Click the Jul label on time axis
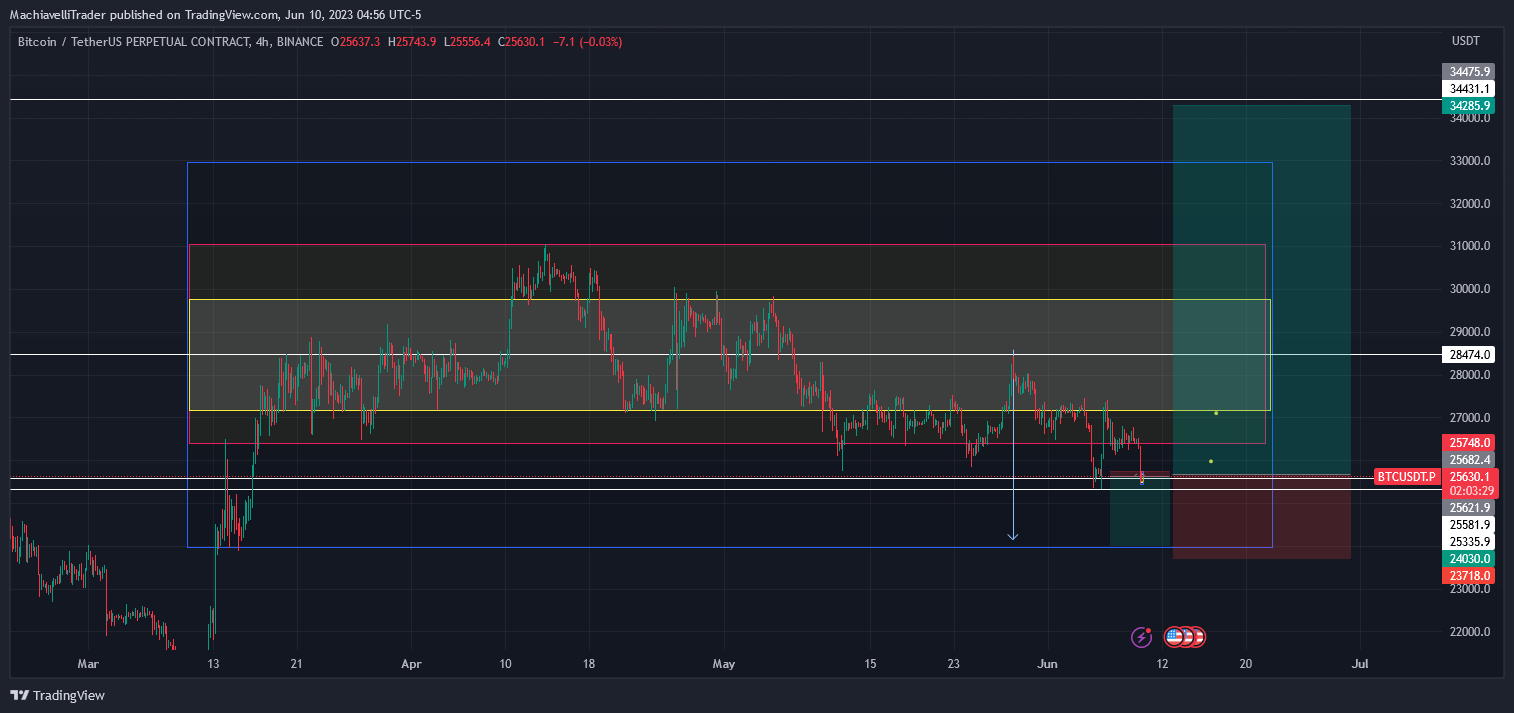Viewport: 1514px width, 713px height. [x=1359, y=663]
